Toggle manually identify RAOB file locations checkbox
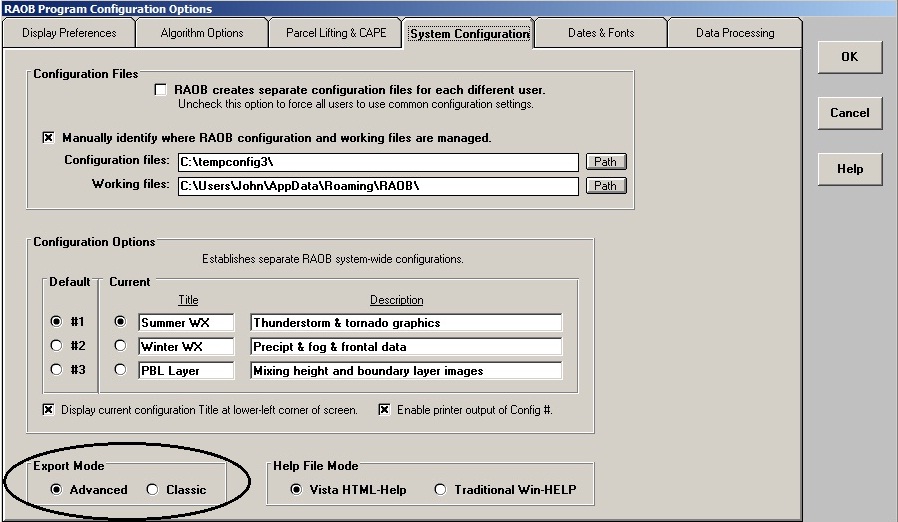 click(x=49, y=138)
